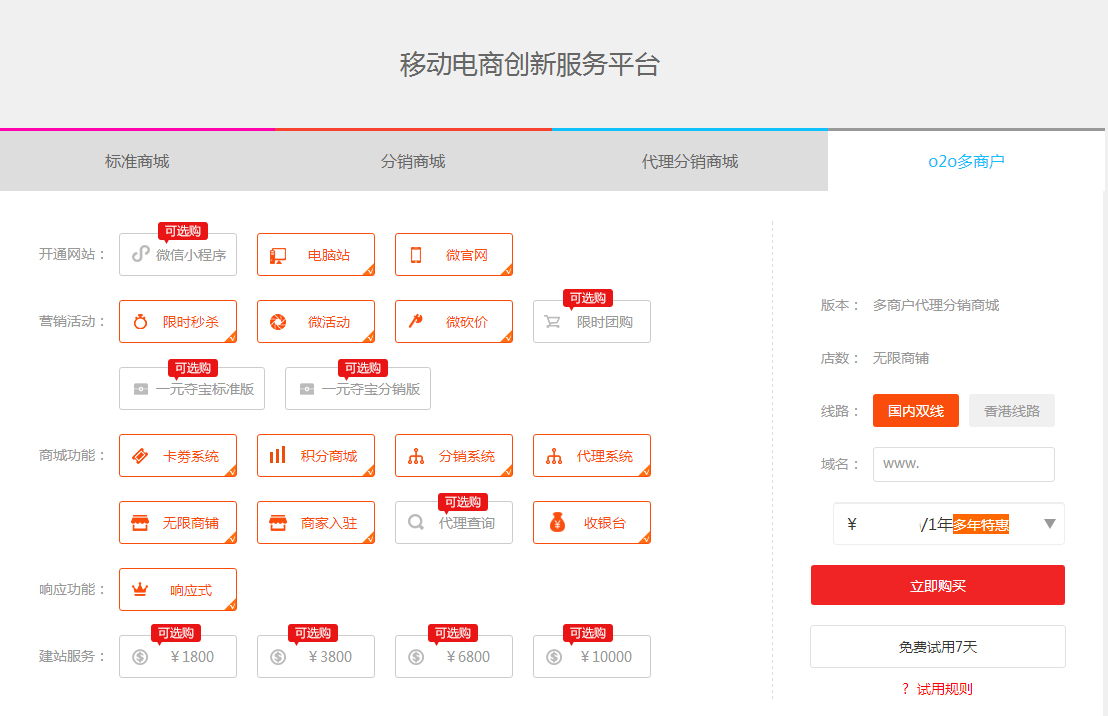Click the 积分商城 bar chart icon
Screen dimensions: 1108x716
(x=278, y=456)
